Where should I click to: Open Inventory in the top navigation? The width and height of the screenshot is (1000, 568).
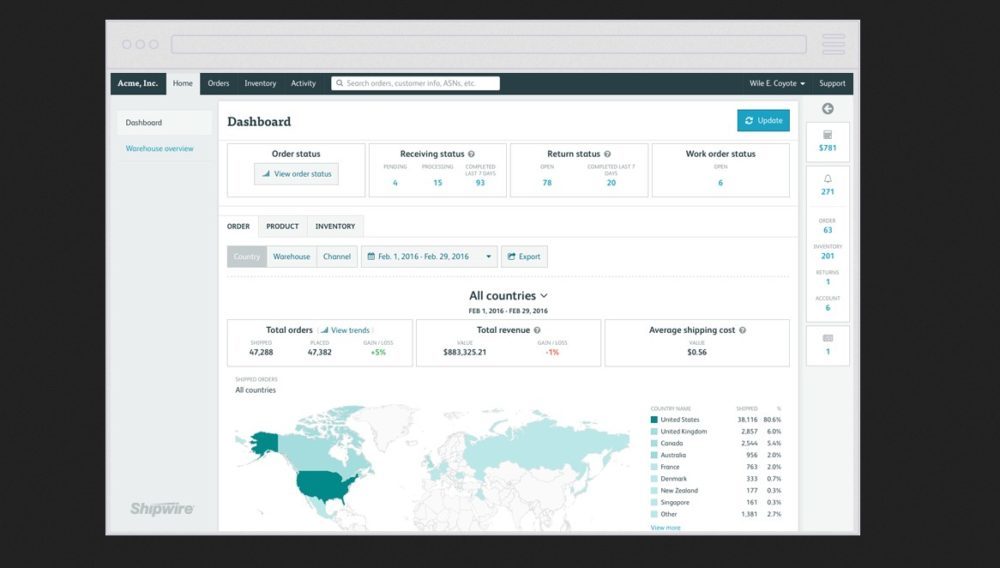[x=260, y=84]
